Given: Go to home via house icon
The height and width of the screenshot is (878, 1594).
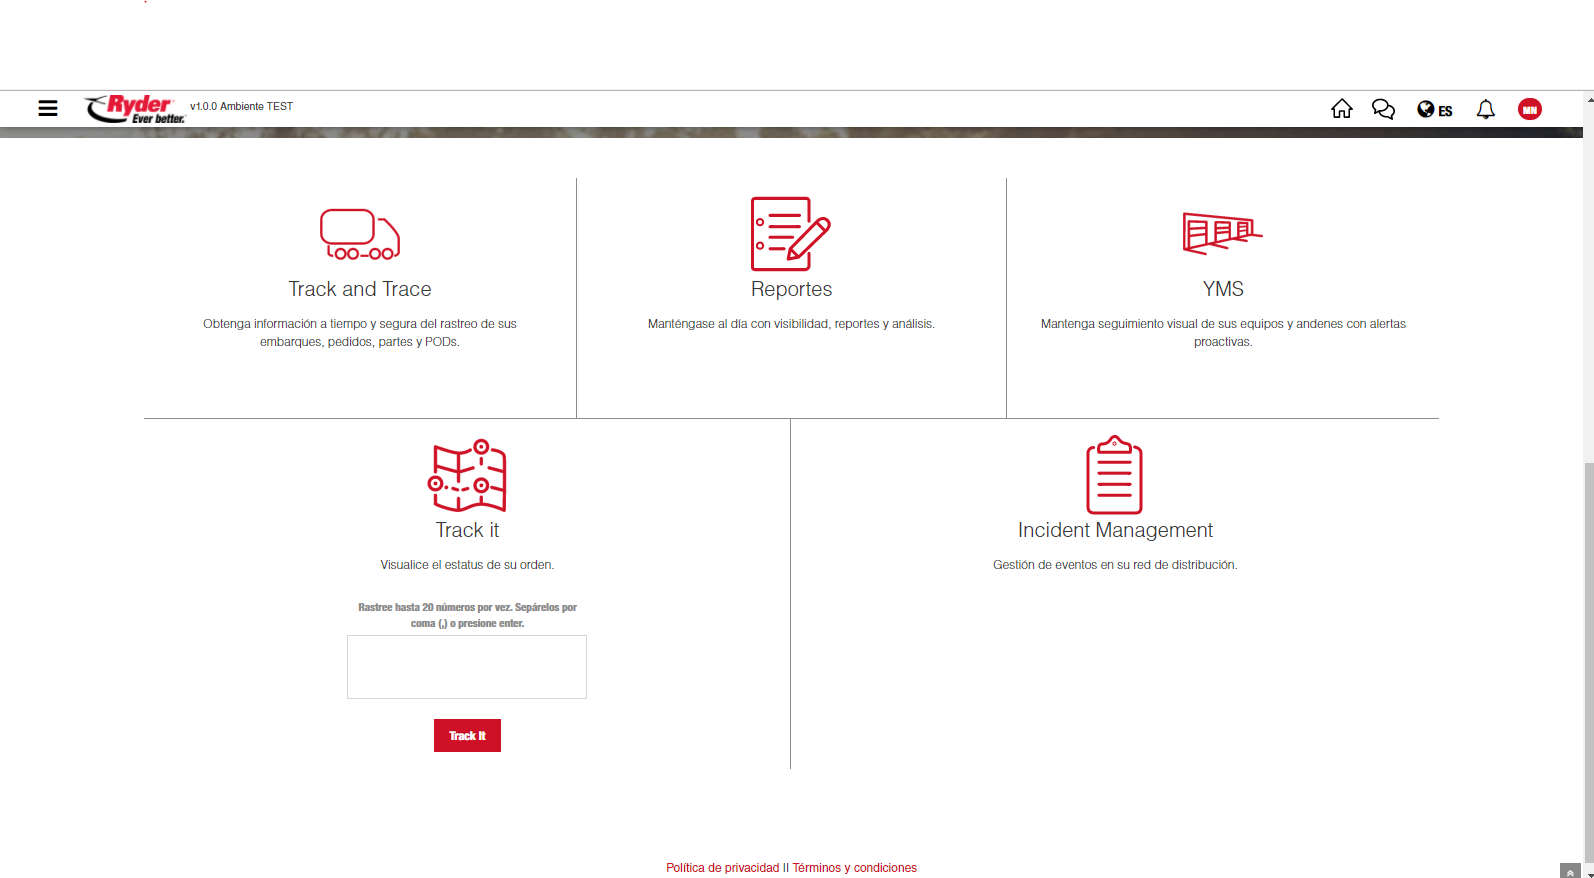Looking at the screenshot, I should 1341,109.
